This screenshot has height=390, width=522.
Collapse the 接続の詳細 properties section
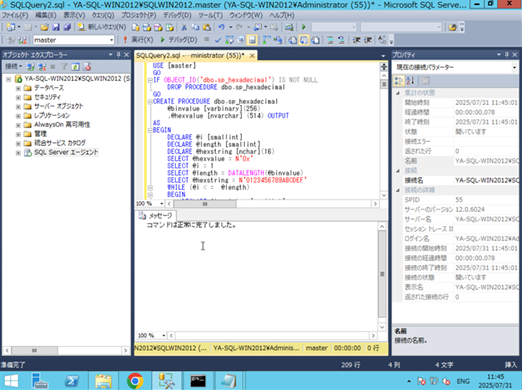point(398,190)
